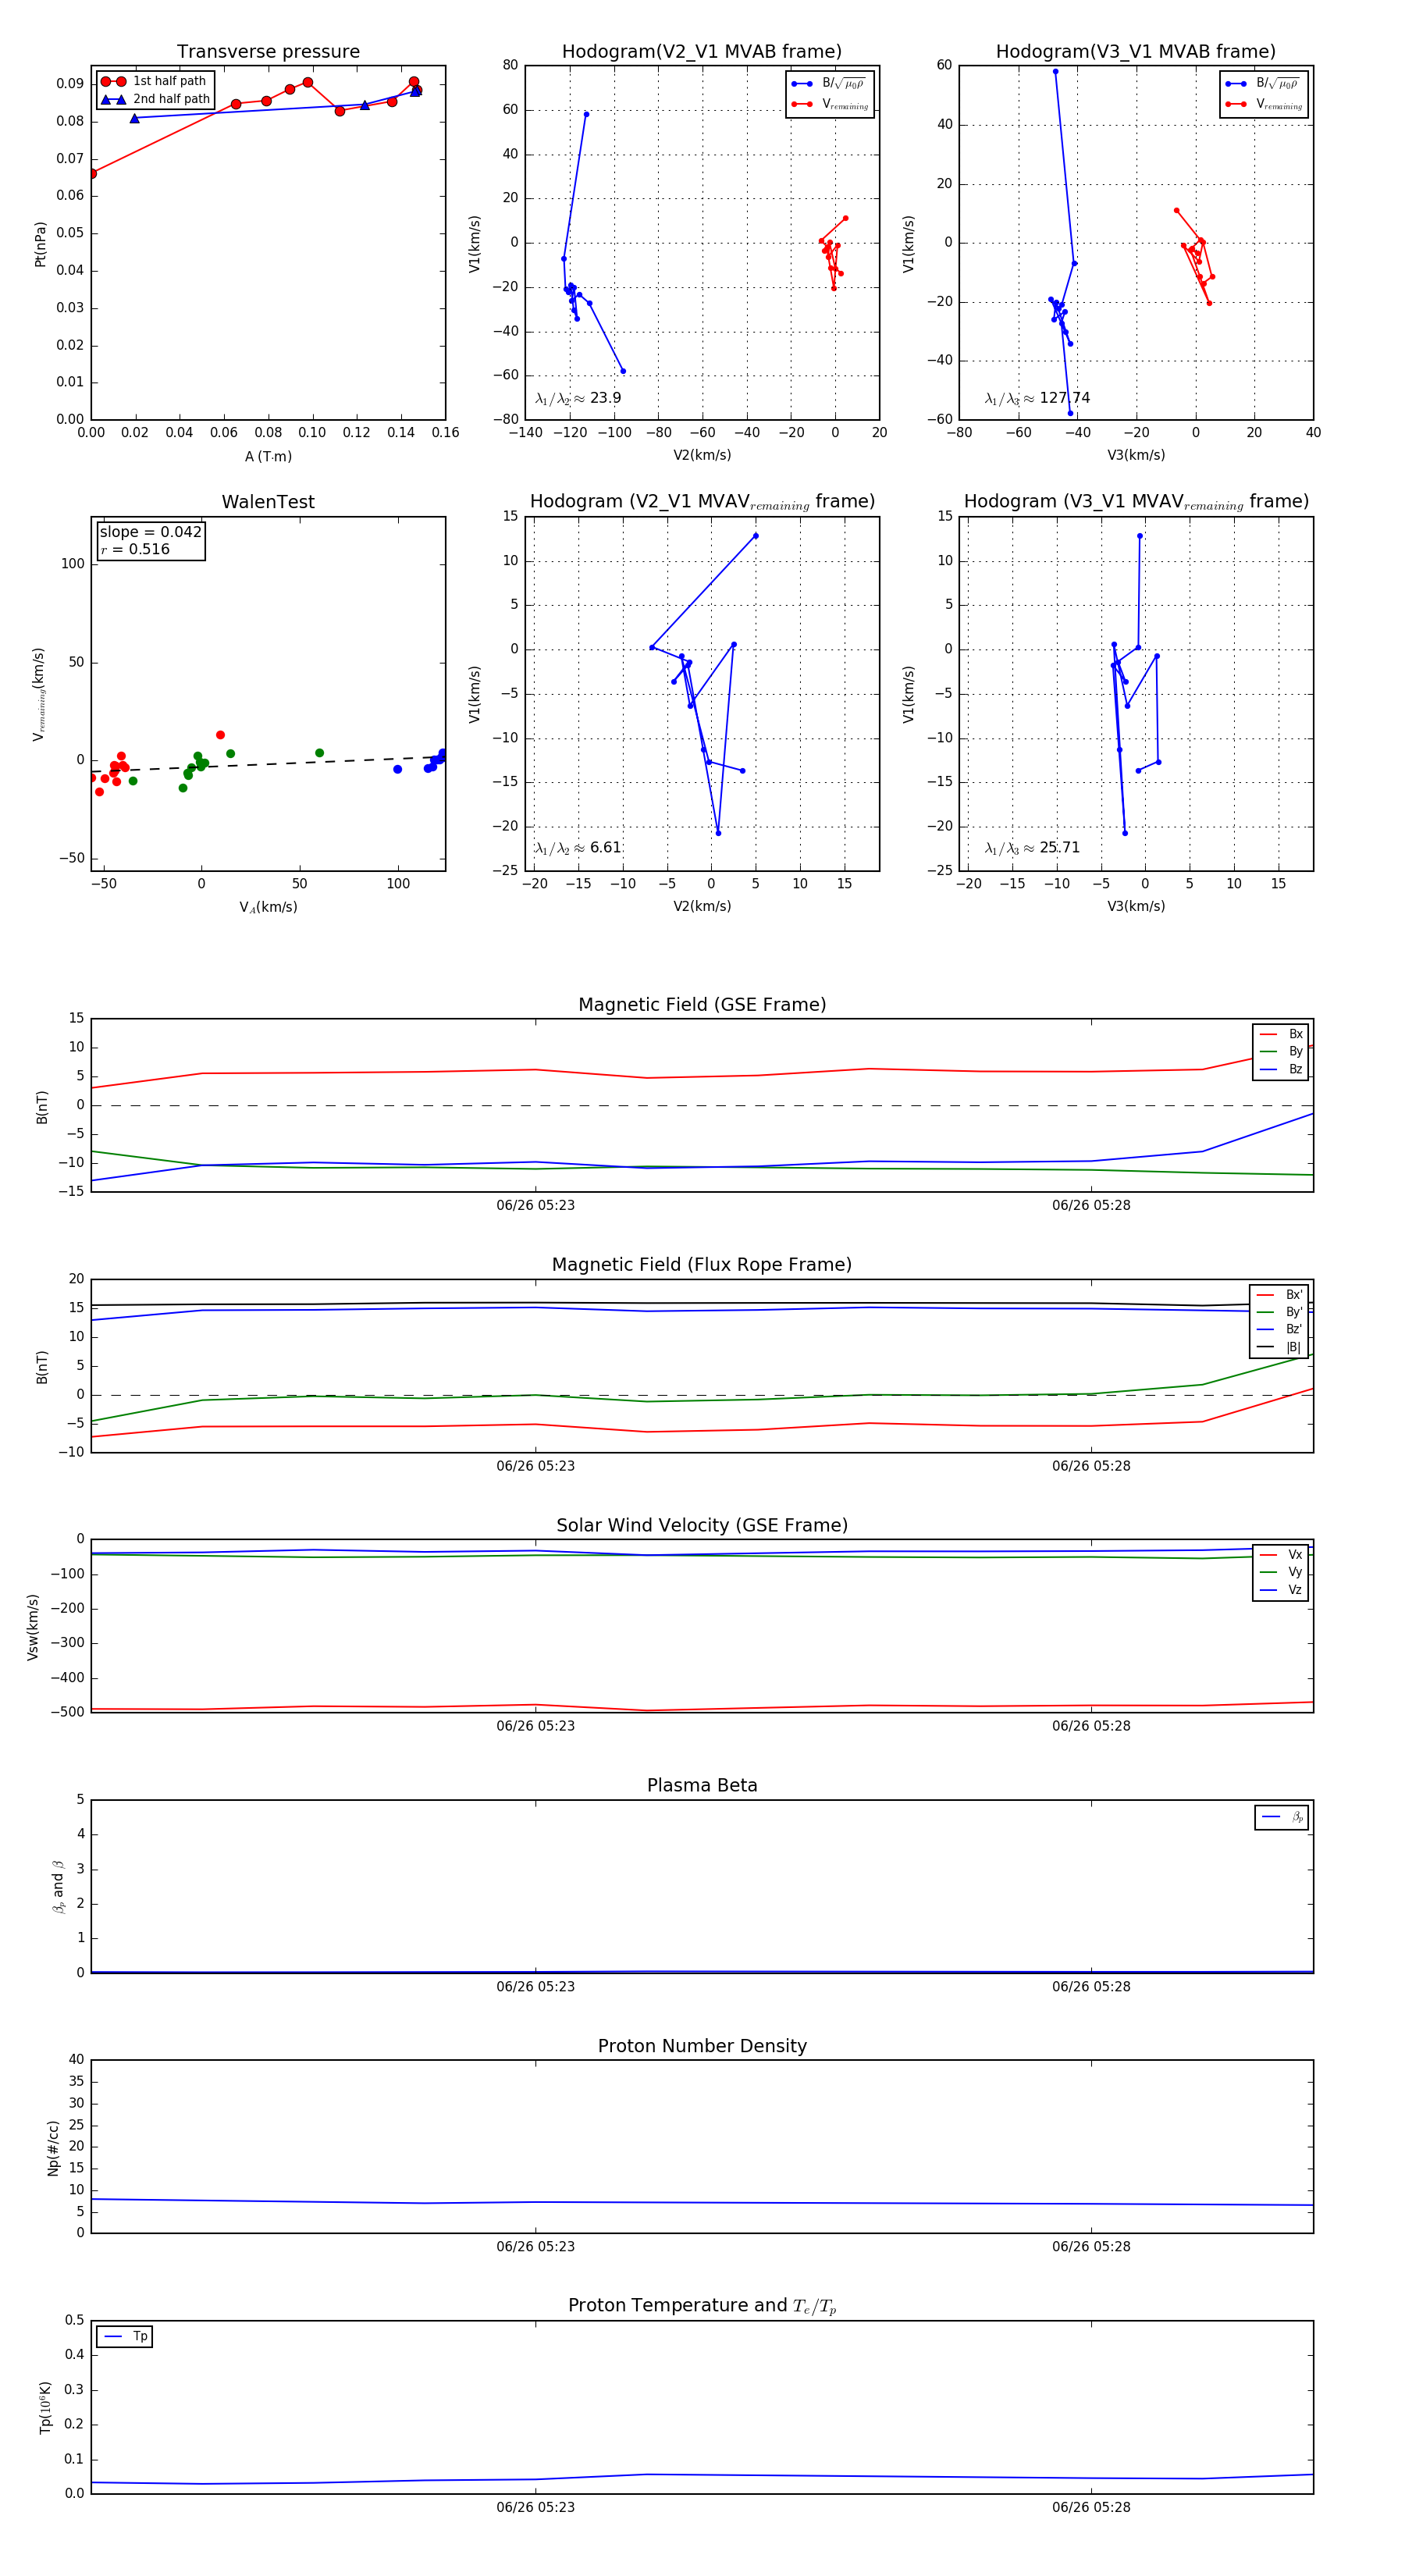Click the 'Plasma Beta' title
The width and height of the screenshot is (1405, 2576).
click(x=702, y=1786)
